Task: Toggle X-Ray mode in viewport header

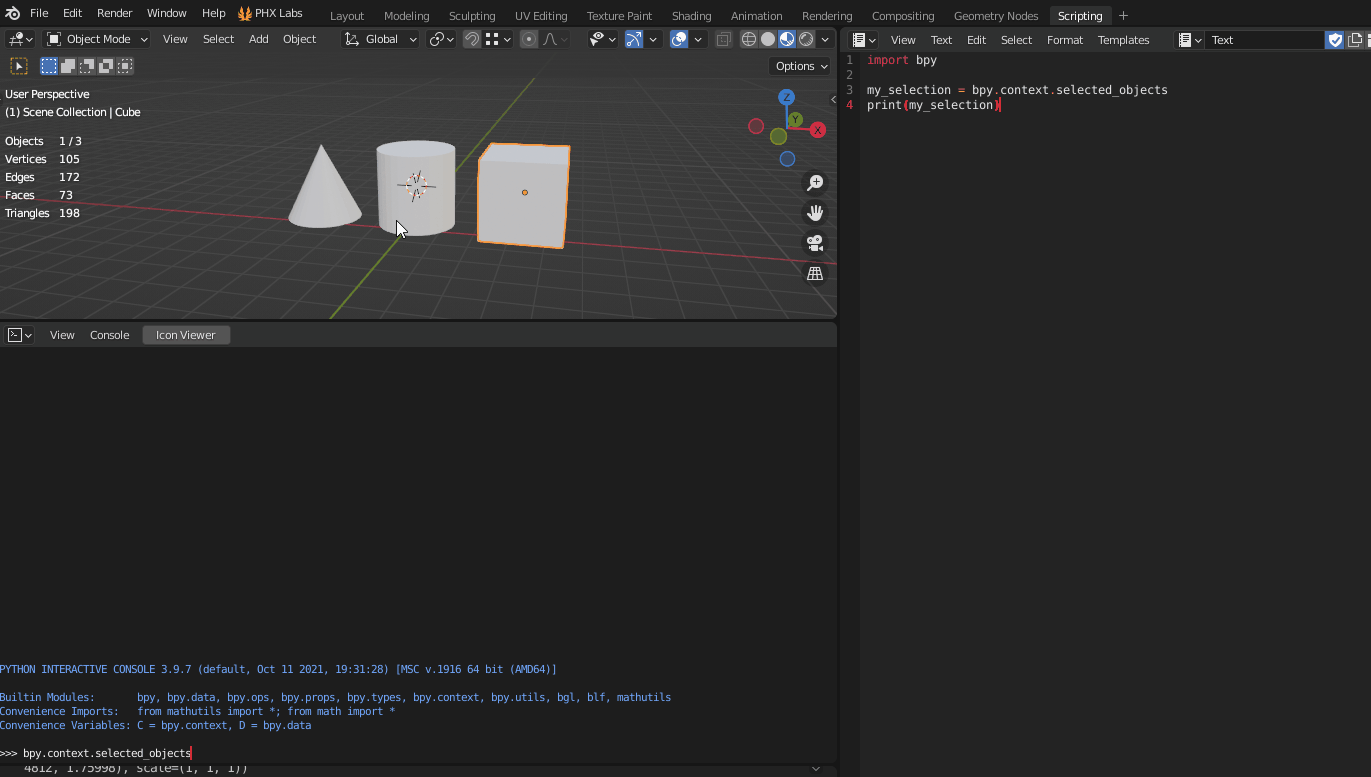Action: (724, 39)
